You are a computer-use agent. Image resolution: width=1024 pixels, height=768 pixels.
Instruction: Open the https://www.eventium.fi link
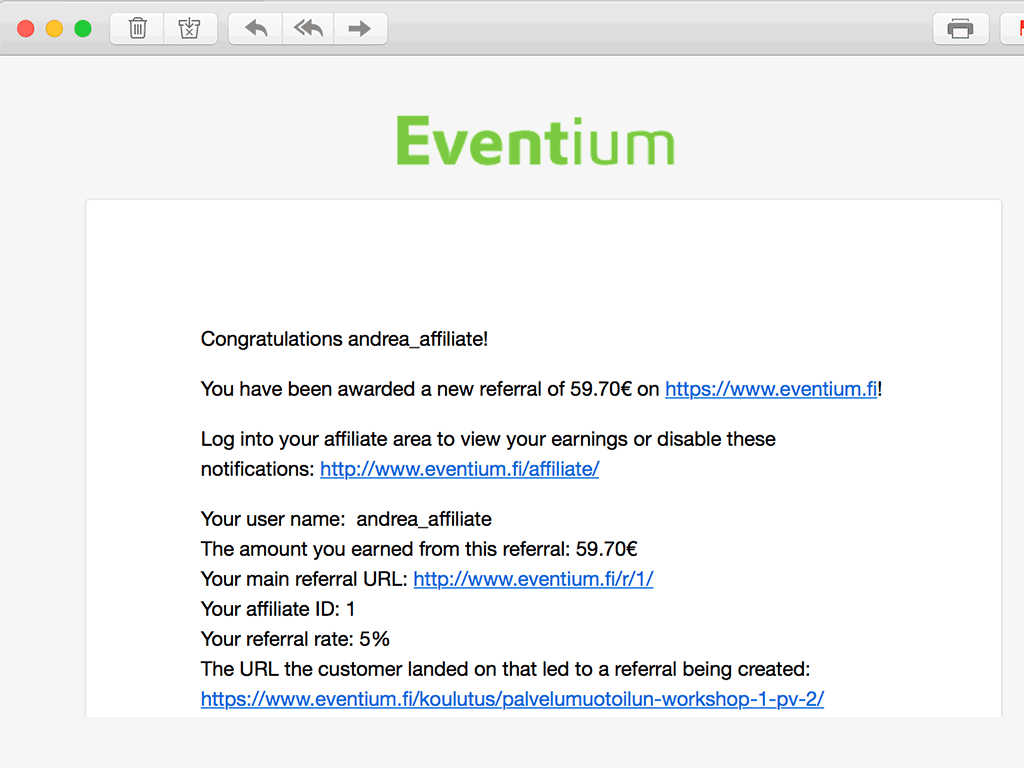click(771, 389)
